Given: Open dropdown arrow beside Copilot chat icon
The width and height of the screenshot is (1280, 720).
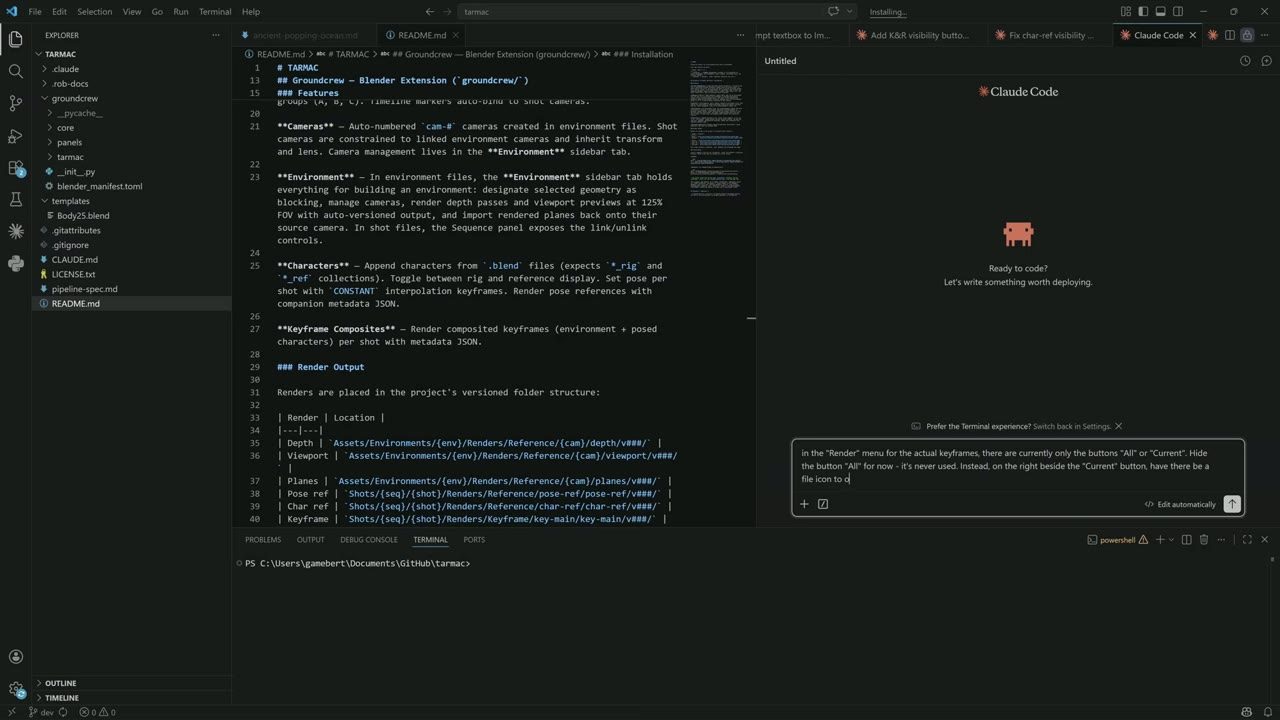Looking at the screenshot, I should pyautogui.click(x=850, y=12).
